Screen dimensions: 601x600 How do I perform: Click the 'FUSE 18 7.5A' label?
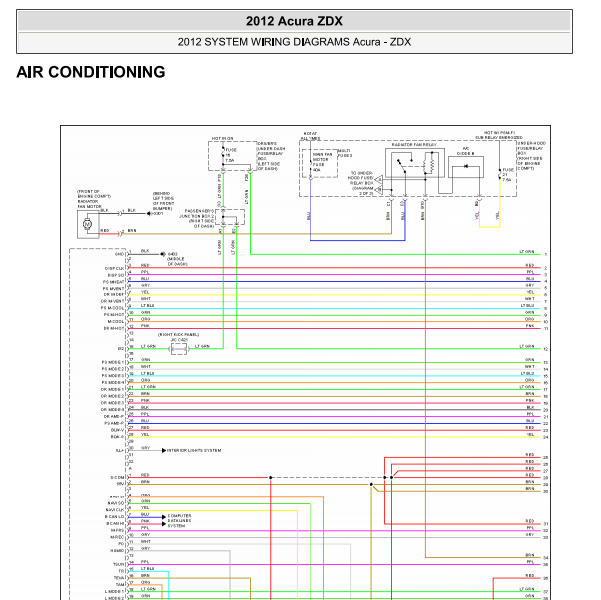pyautogui.click(x=231, y=155)
